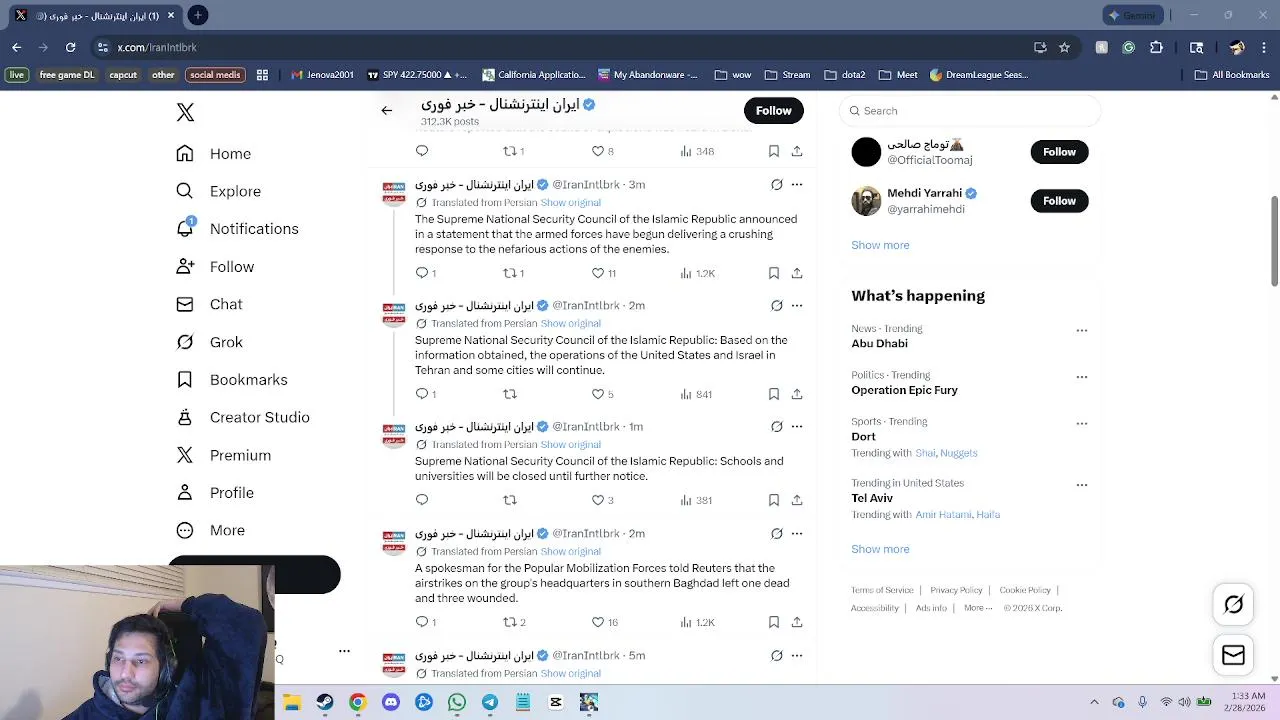Open Operation Epic Fury trend
1280x720 pixels.
pyautogui.click(x=904, y=390)
